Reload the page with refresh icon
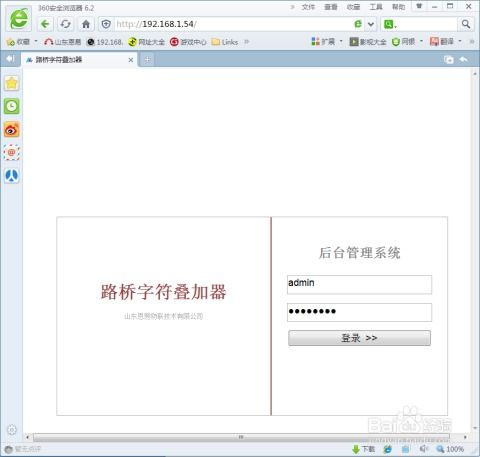The width and height of the screenshot is (480, 457). pos(65,24)
